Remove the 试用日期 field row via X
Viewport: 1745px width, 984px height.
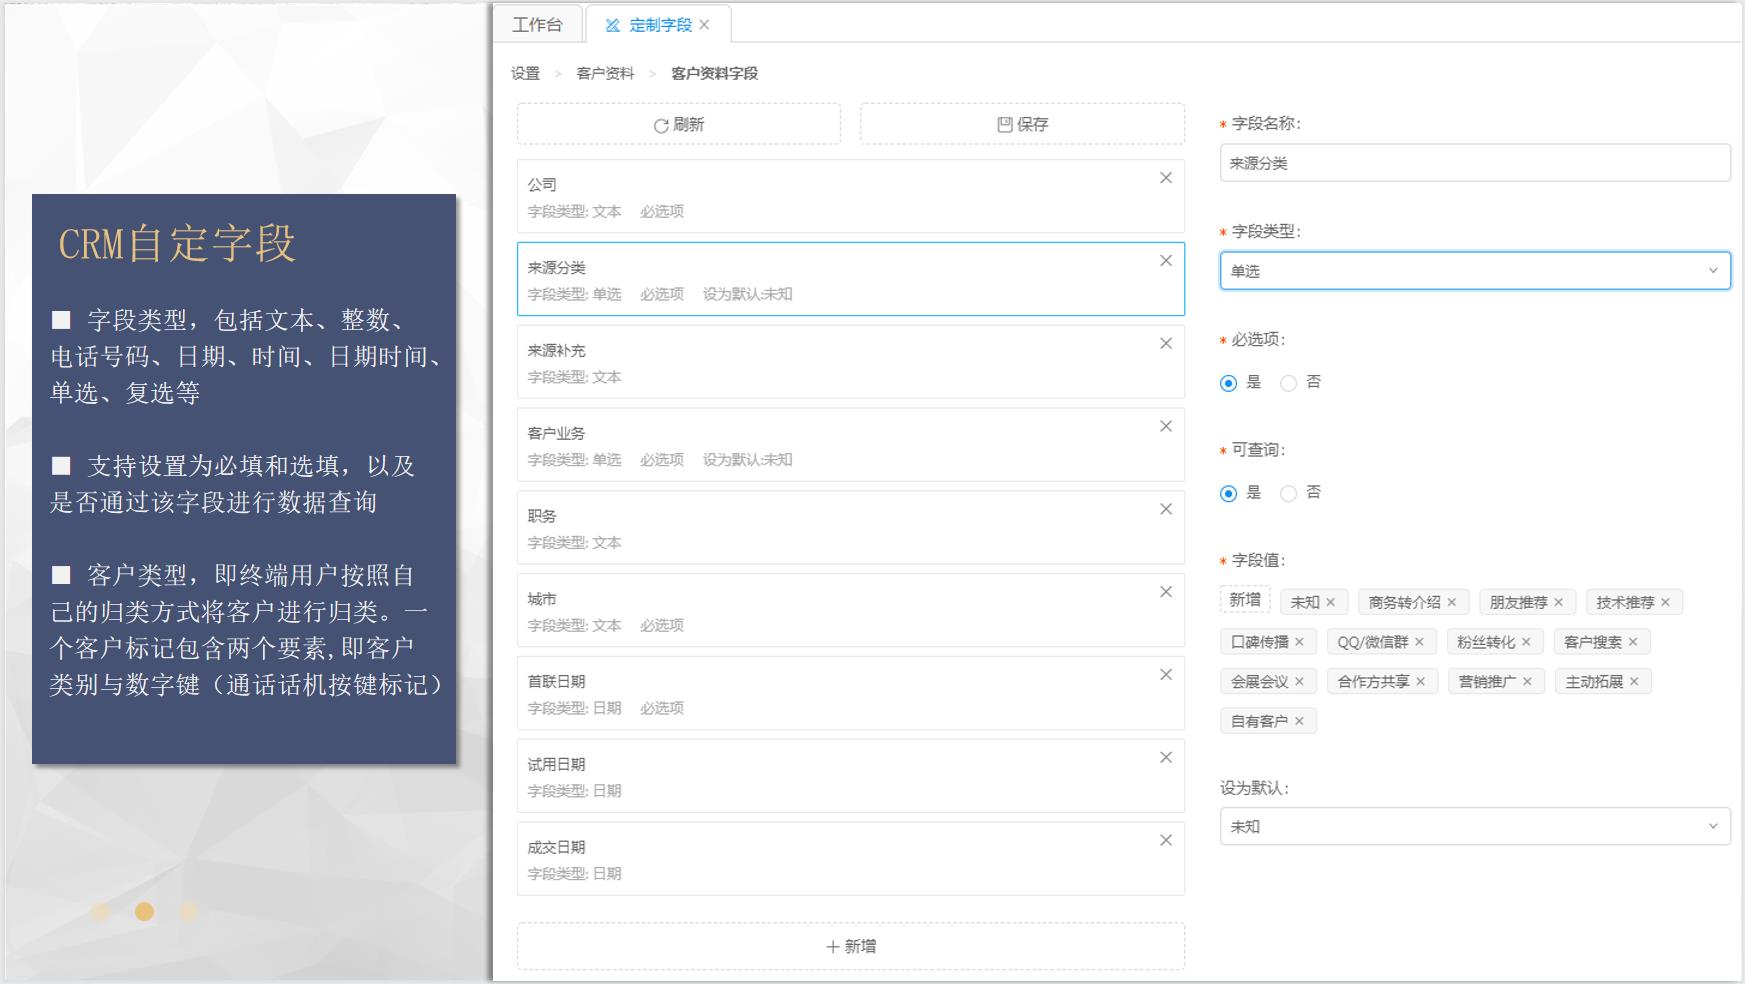[x=1166, y=758]
